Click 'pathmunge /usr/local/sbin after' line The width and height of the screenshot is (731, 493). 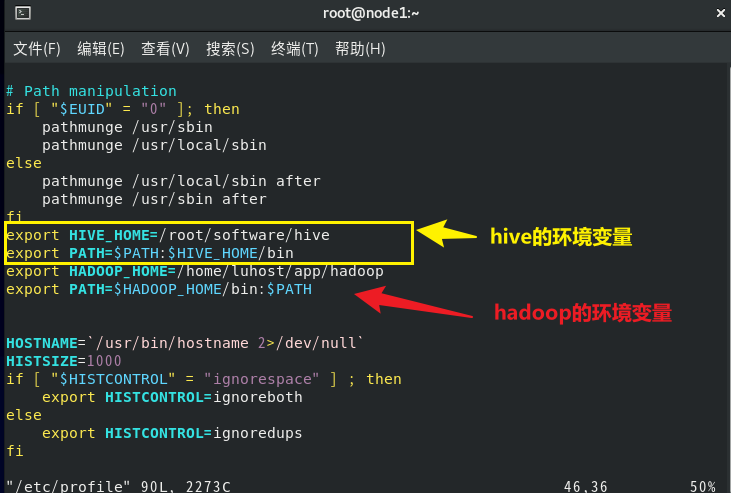(181, 181)
